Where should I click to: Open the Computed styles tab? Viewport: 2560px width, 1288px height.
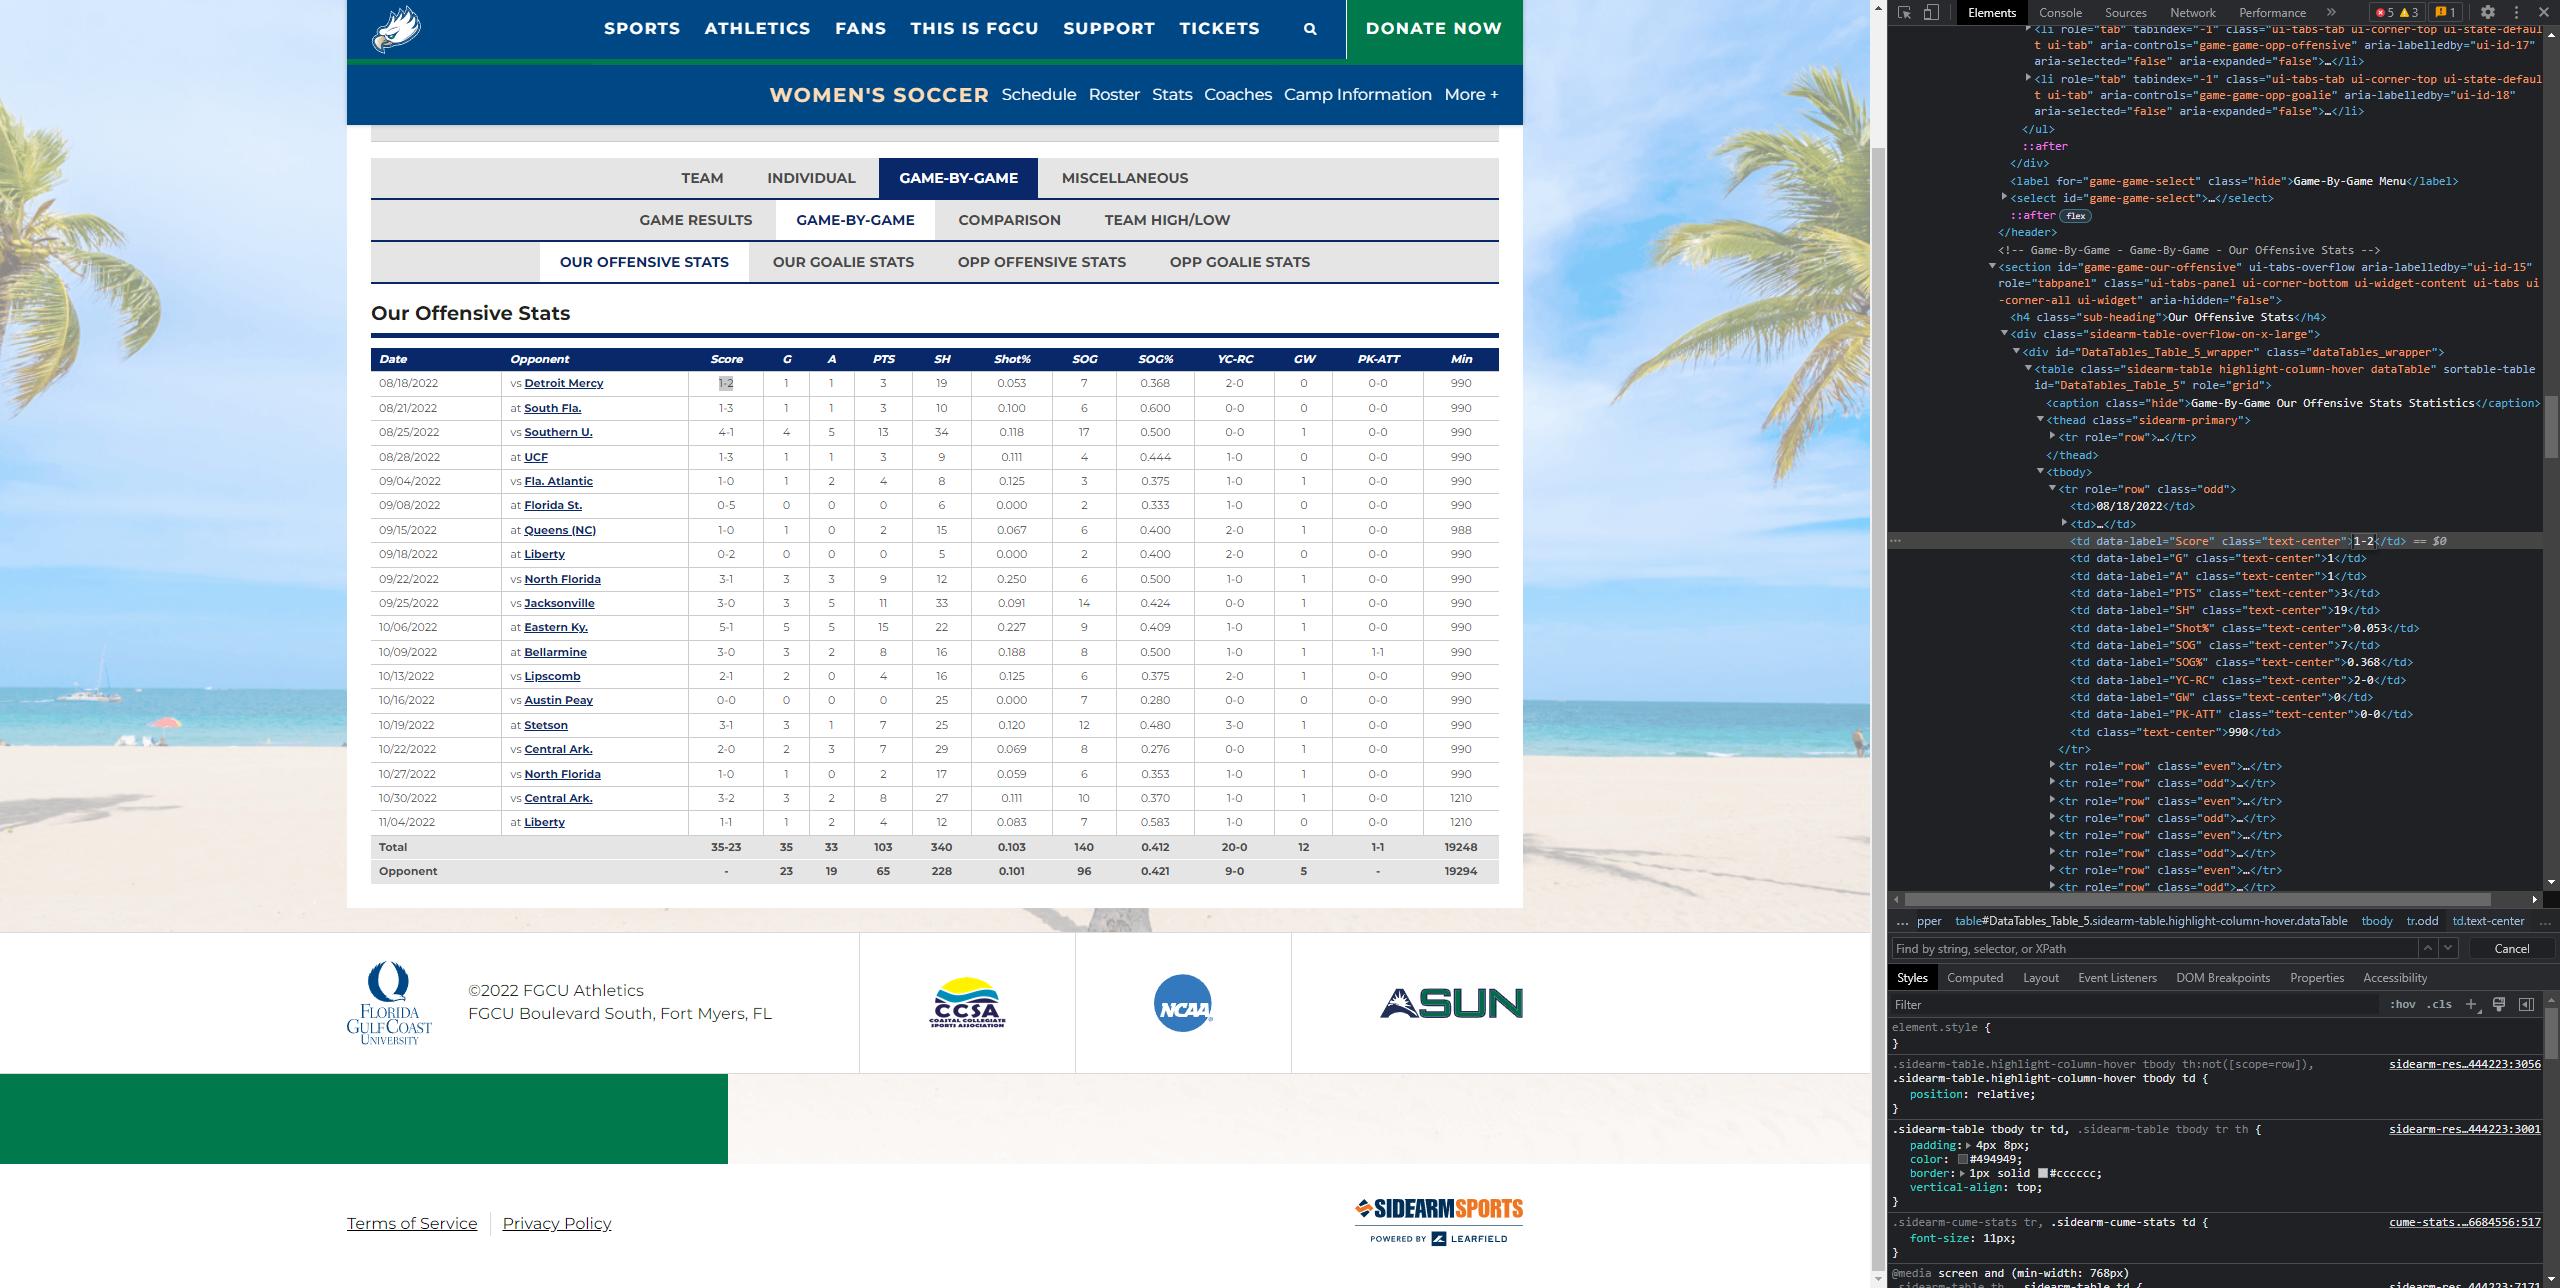point(1974,978)
